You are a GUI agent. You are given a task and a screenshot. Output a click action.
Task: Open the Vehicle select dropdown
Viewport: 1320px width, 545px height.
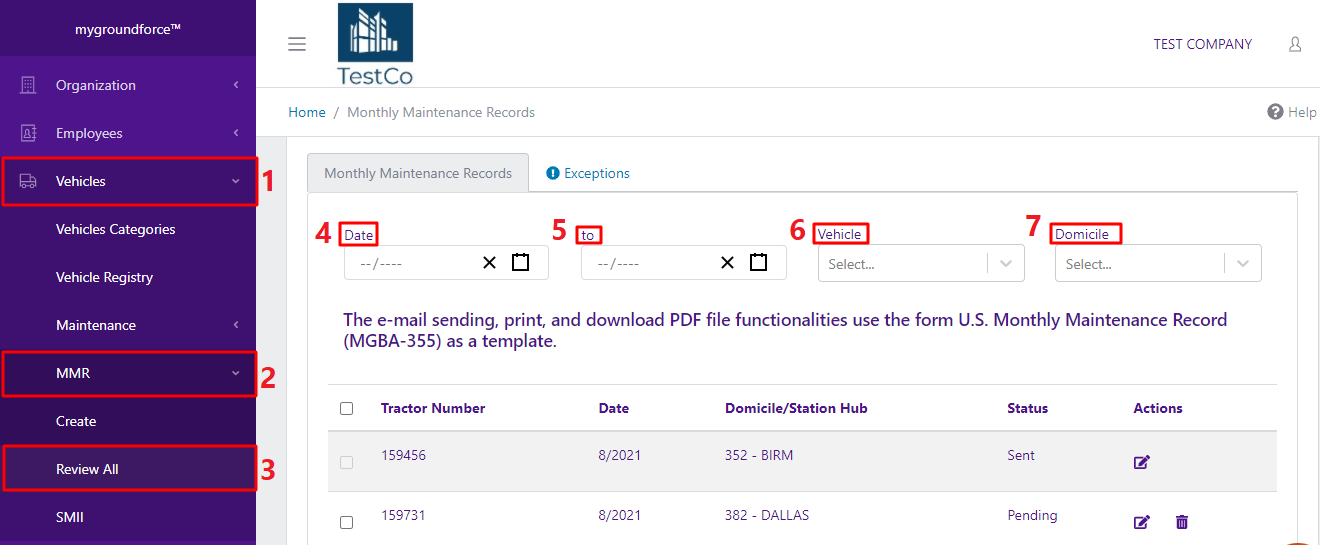click(x=921, y=264)
